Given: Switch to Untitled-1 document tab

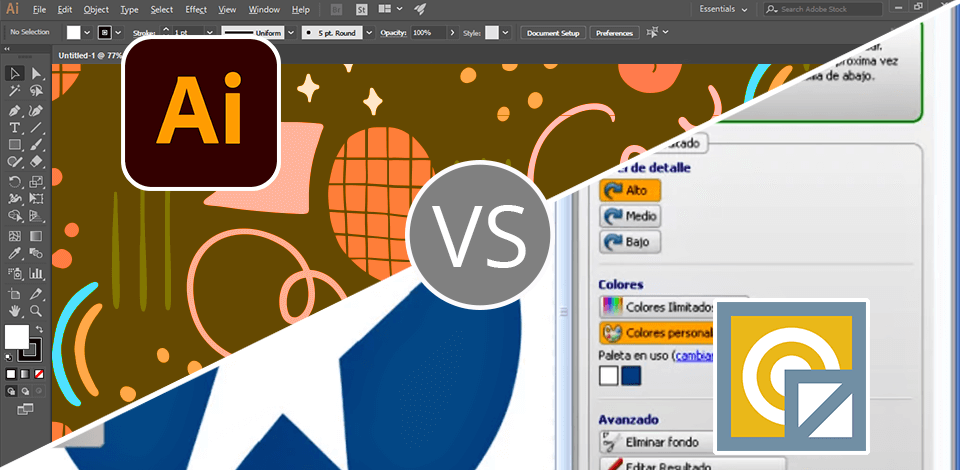Looking at the screenshot, I should click(91, 55).
